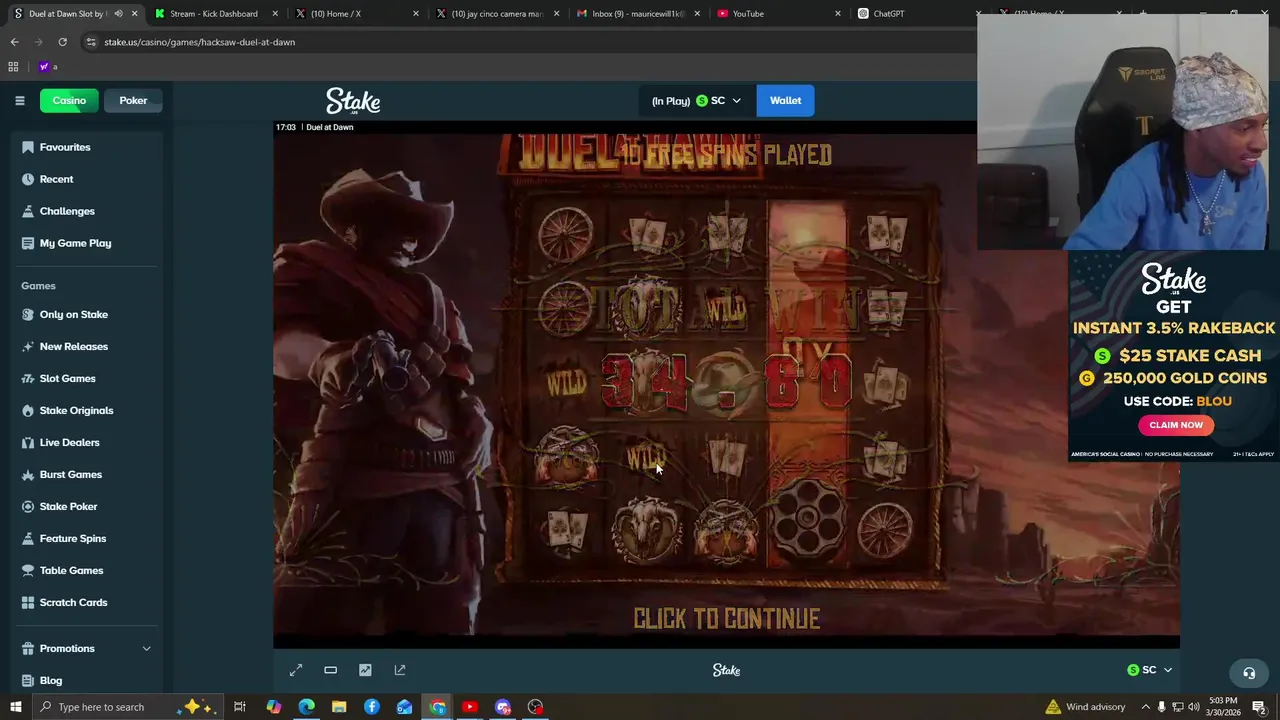Go to Burst Games
Screen dimensions: 1280x720
point(71,474)
